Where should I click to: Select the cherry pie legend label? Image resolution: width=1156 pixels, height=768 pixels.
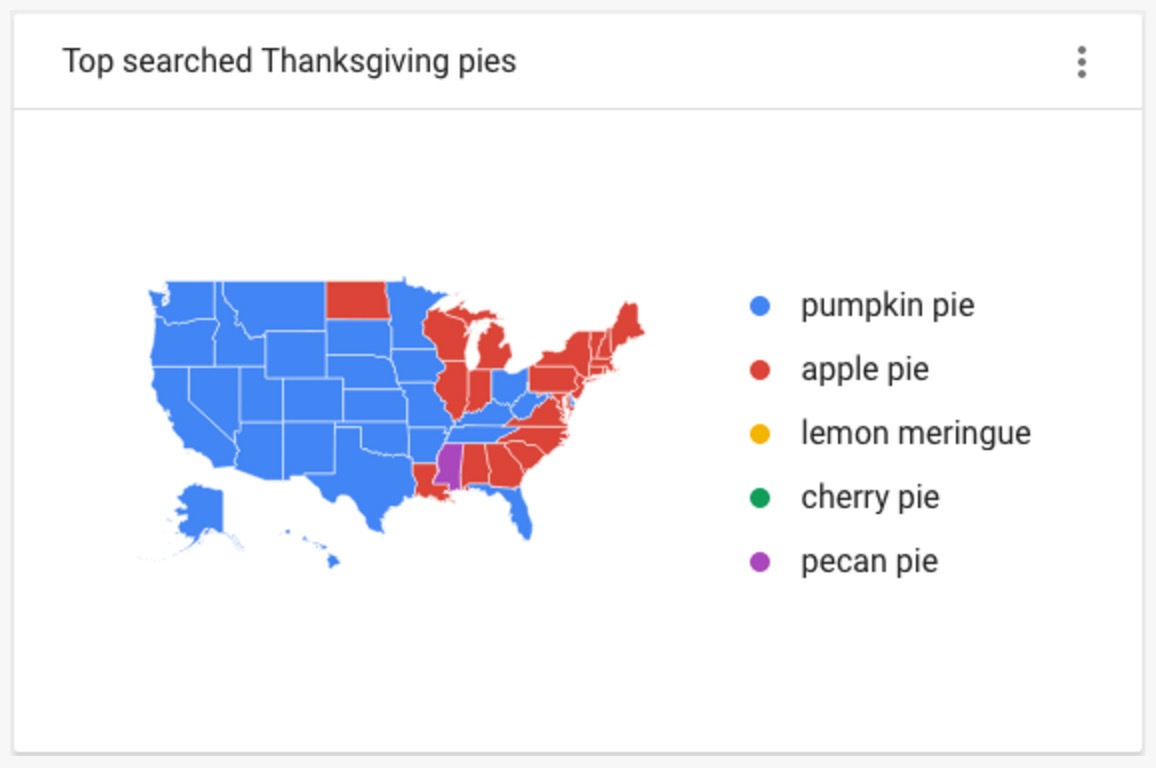(870, 498)
